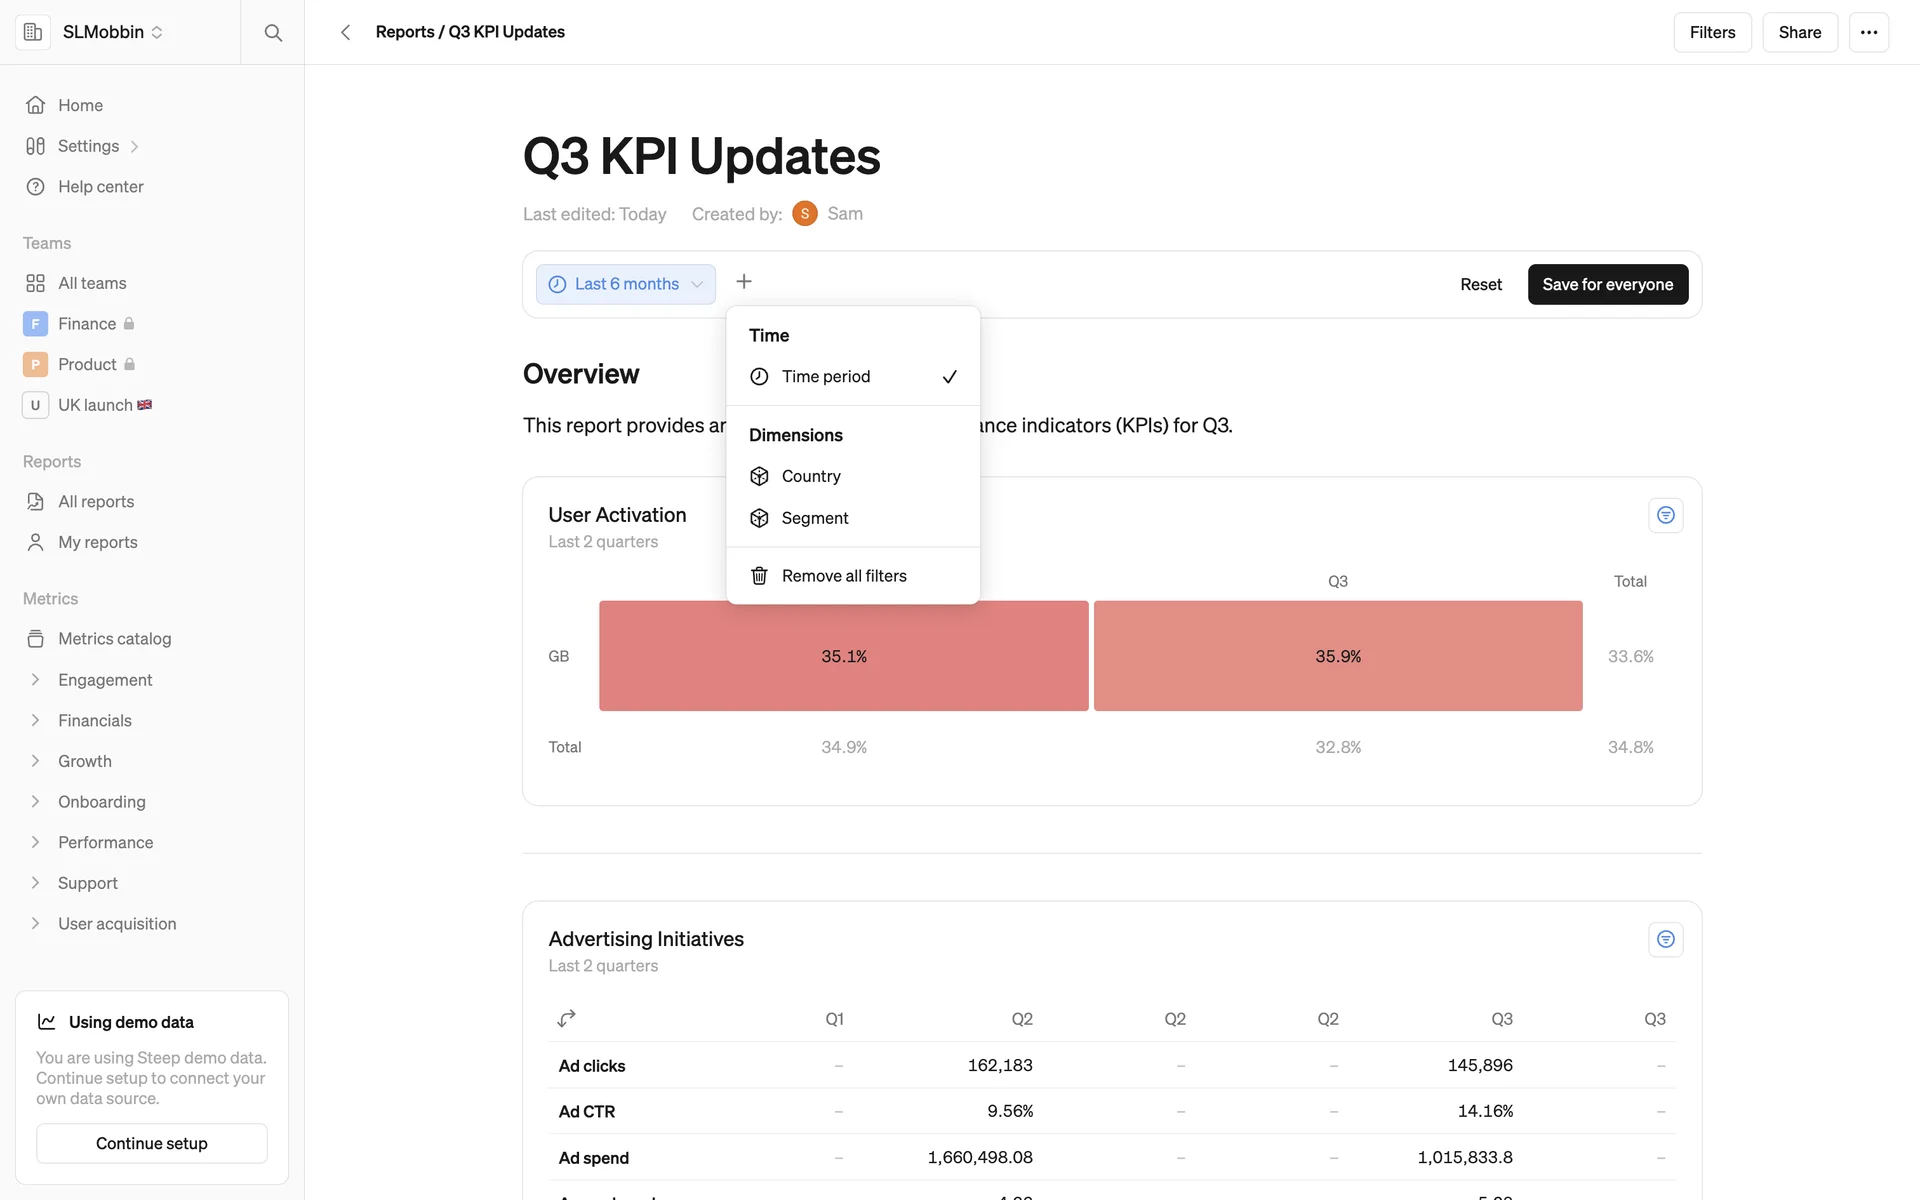Expand the Financials metrics group
1920x1200 pixels.
click(94, 721)
